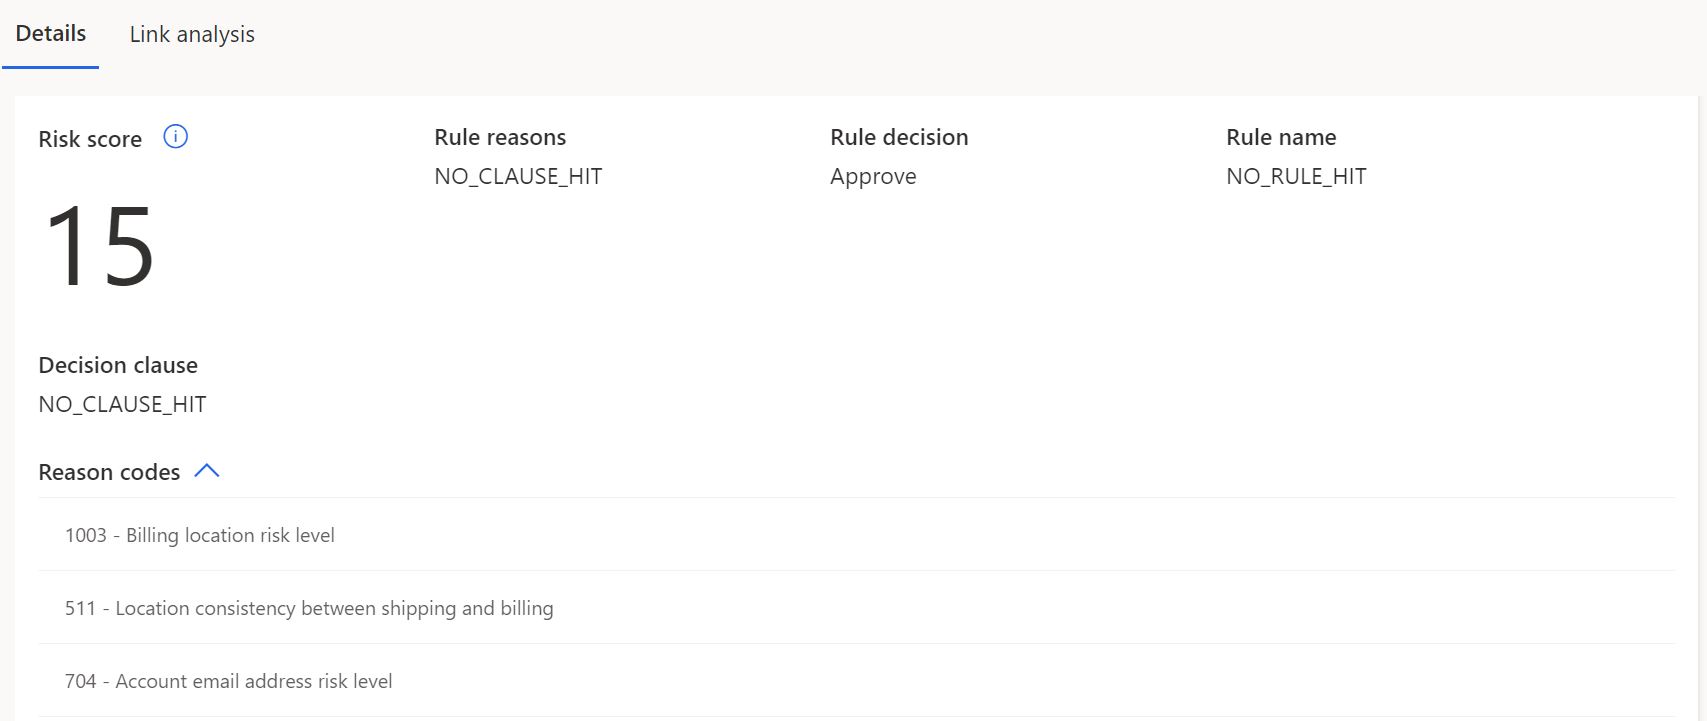Collapse the Reason codes chevron
The width and height of the screenshot is (1707, 721).
click(207, 471)
